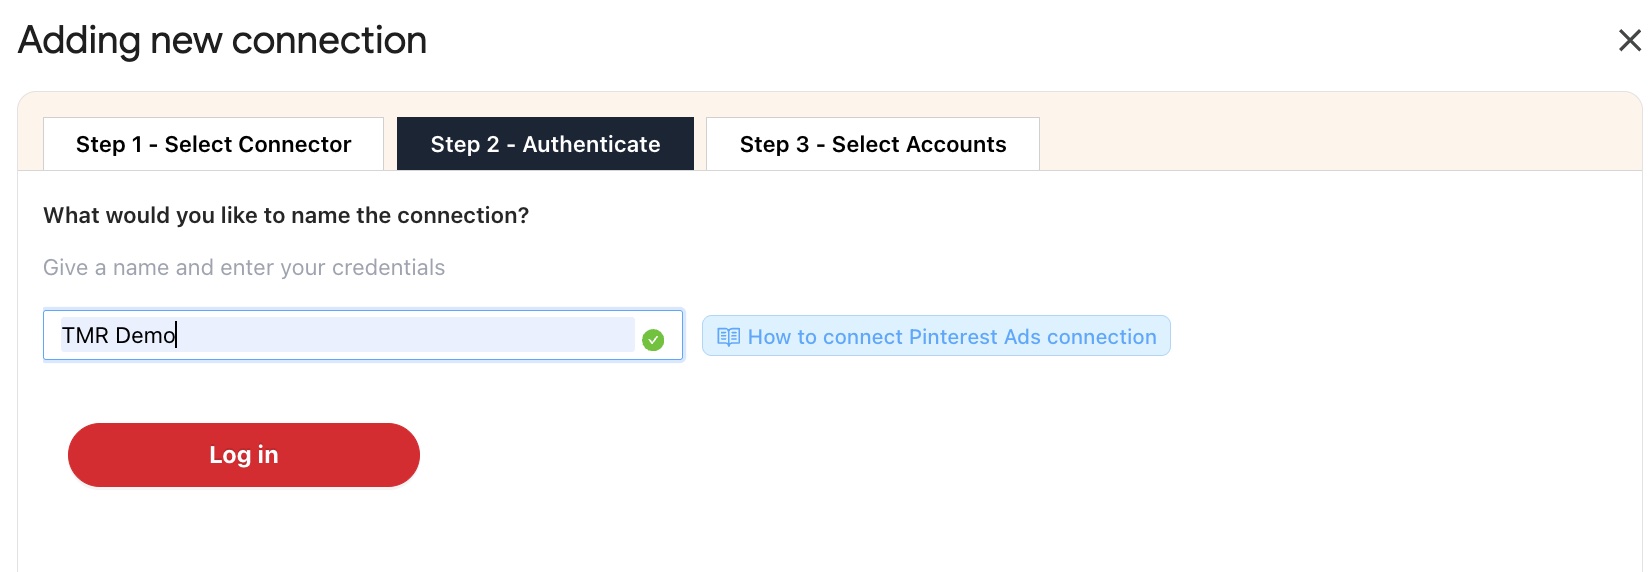
Task: Click the TMR Demo text in field
Action: tap(118, 335)
